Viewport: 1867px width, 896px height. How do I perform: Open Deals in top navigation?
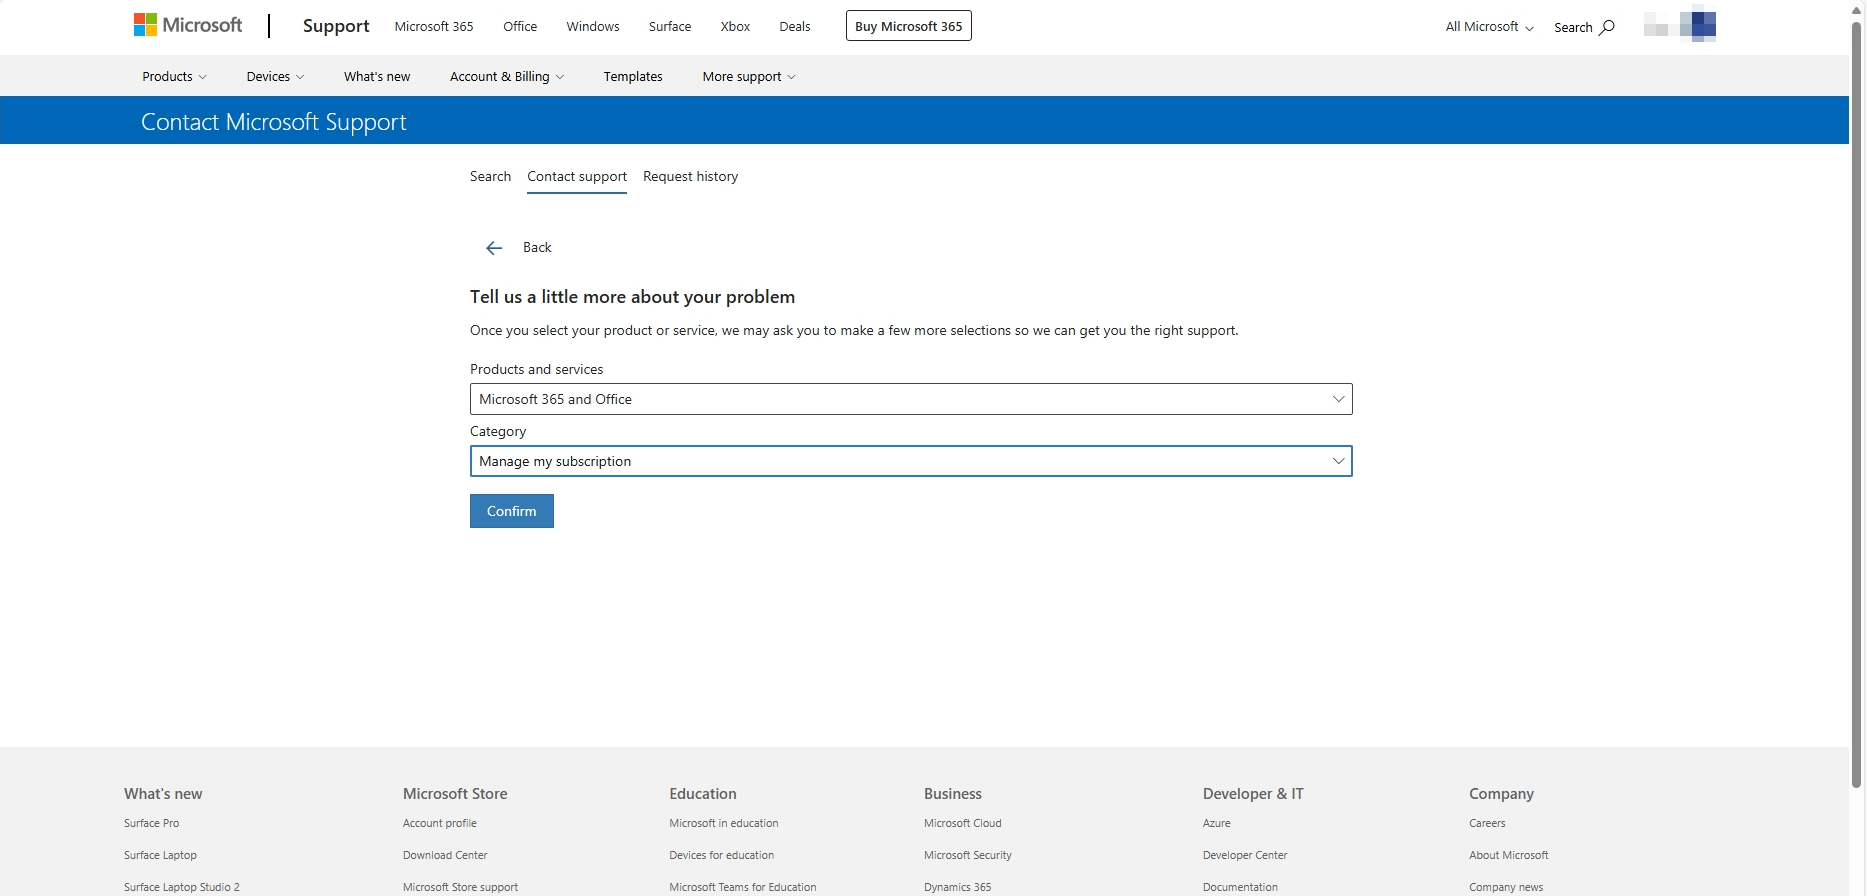click(x=795, y=26)
